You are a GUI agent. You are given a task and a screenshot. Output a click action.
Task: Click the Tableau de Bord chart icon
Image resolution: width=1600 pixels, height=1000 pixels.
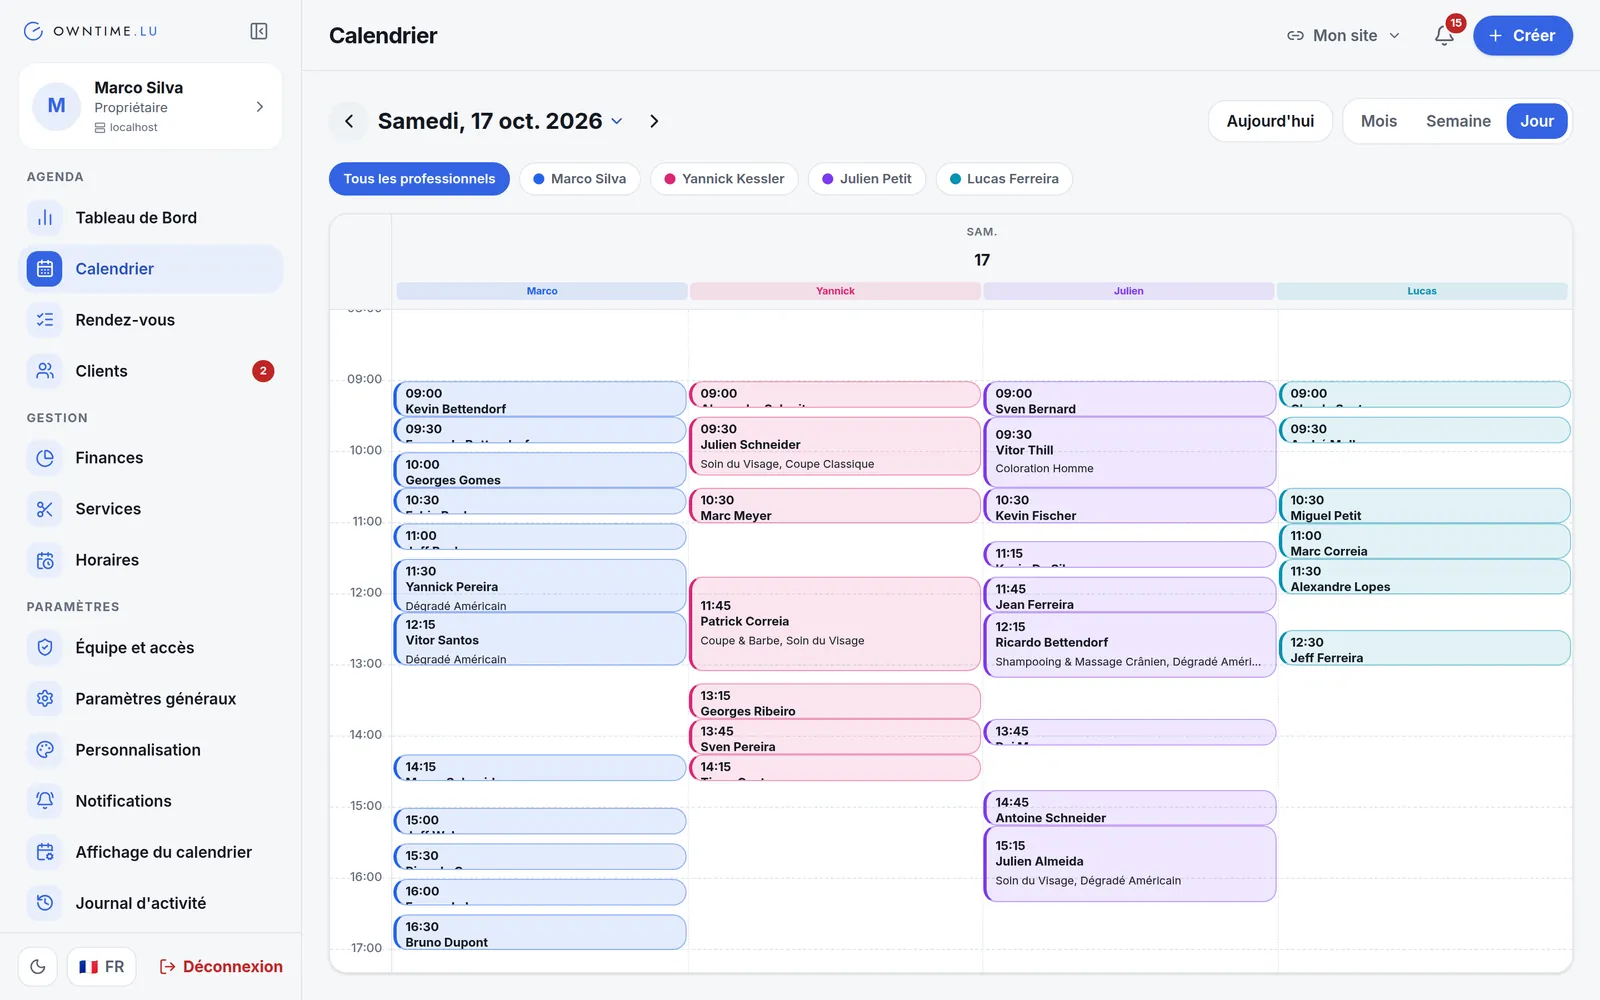45,218
